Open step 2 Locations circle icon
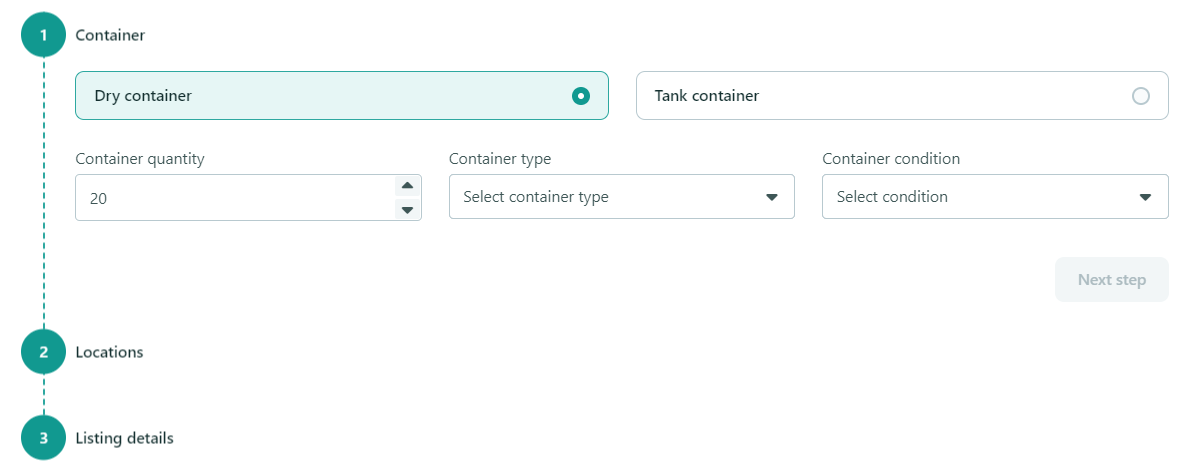Screen dimensions: 1198x470 tap(44, 352)
